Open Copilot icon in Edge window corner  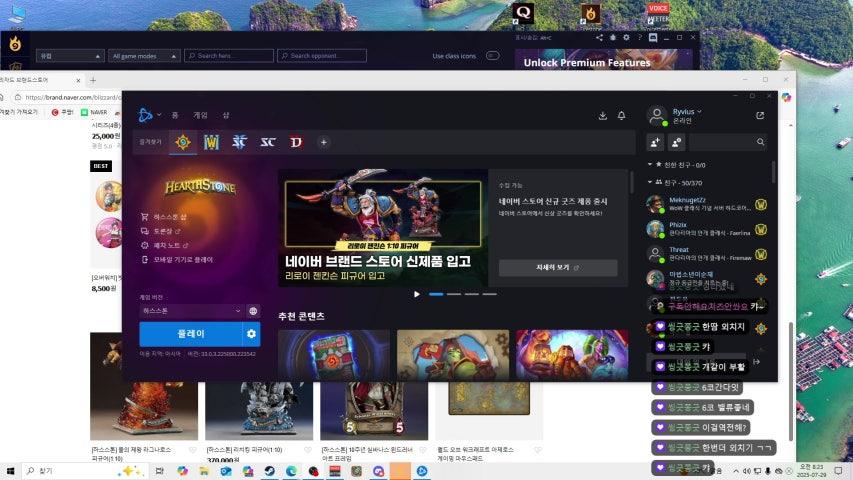(x=787, y=97)
